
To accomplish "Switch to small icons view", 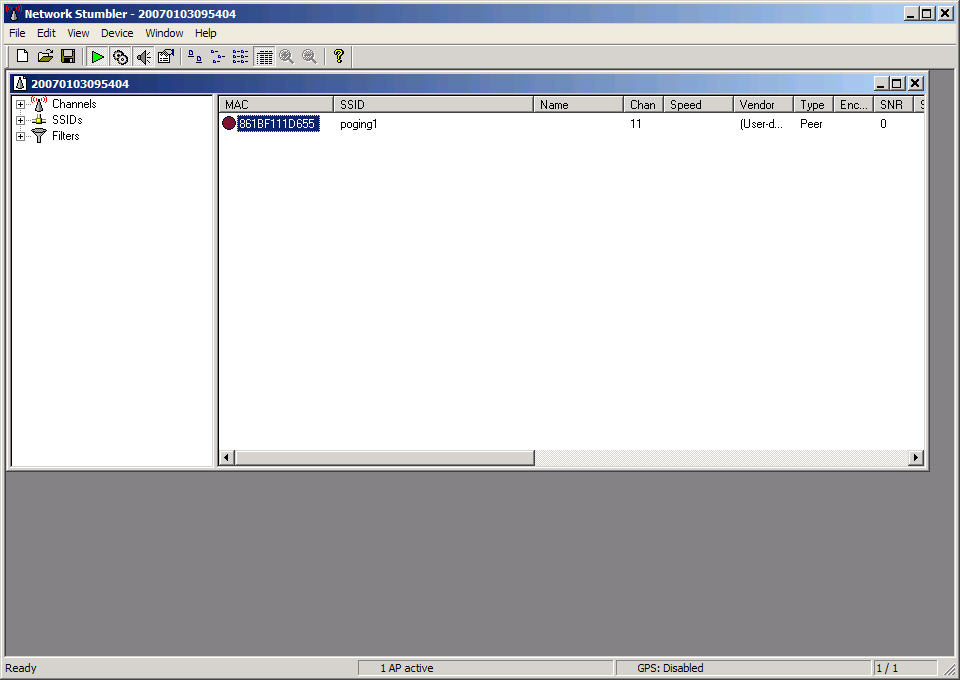I will point(217,57).
